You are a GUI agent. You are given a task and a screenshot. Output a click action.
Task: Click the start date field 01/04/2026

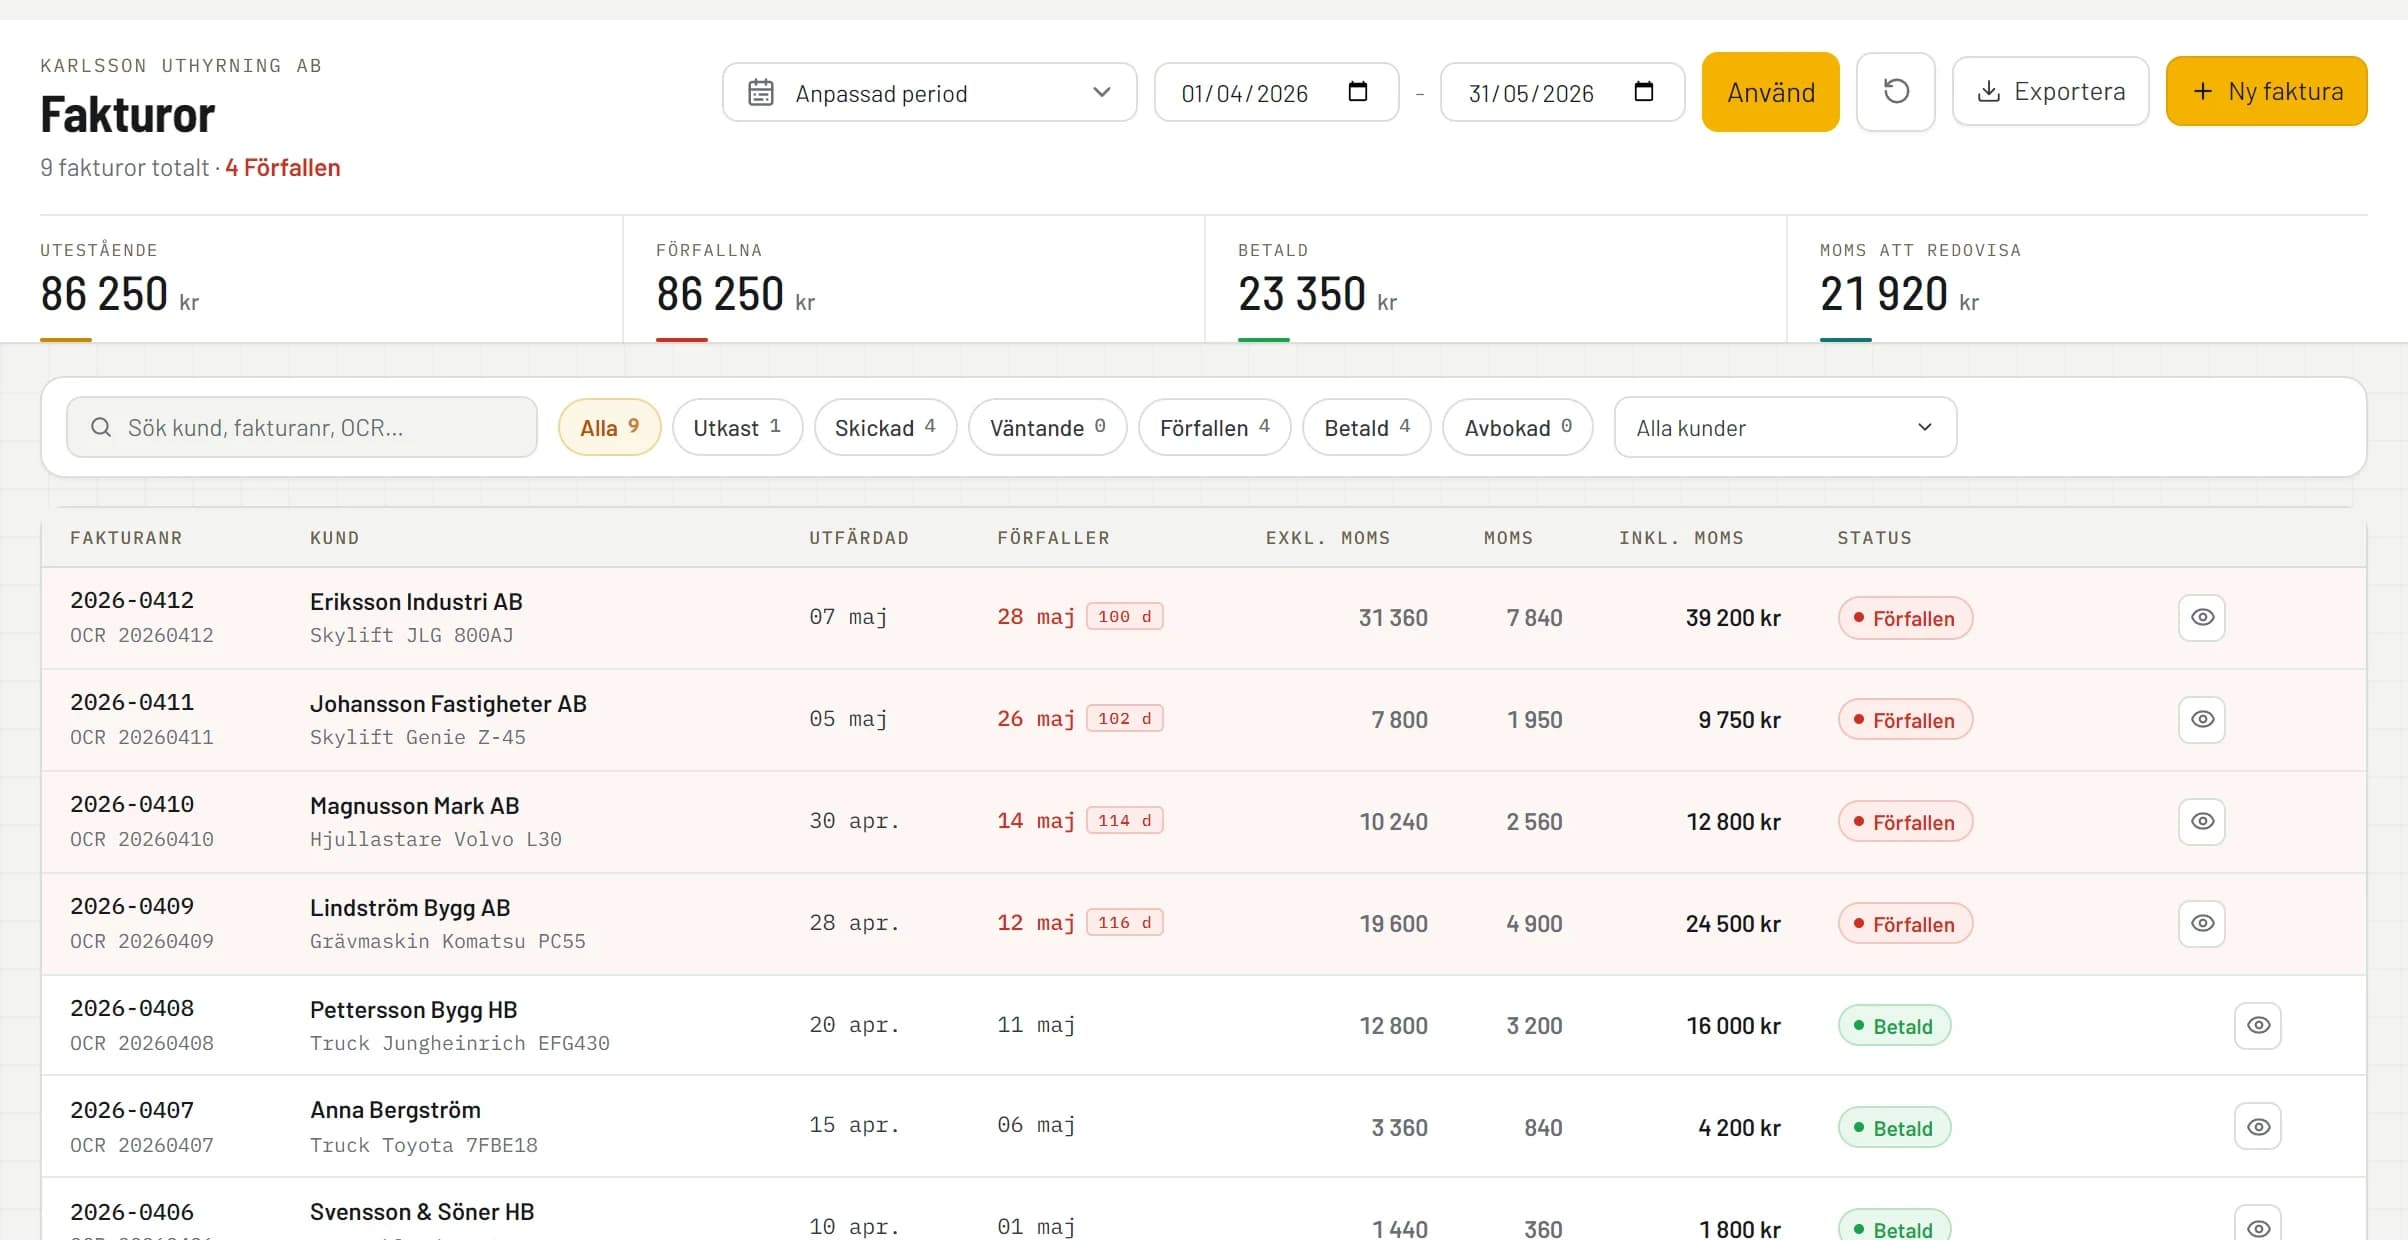point(1276,93)
